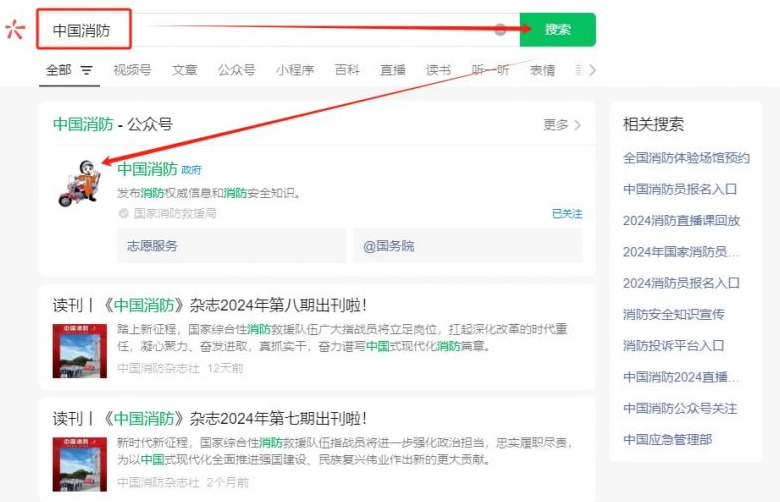Viewport: 780px width, 502px height.
Task: Open related search 消防投诉平台入口
Action: point(674,346)
